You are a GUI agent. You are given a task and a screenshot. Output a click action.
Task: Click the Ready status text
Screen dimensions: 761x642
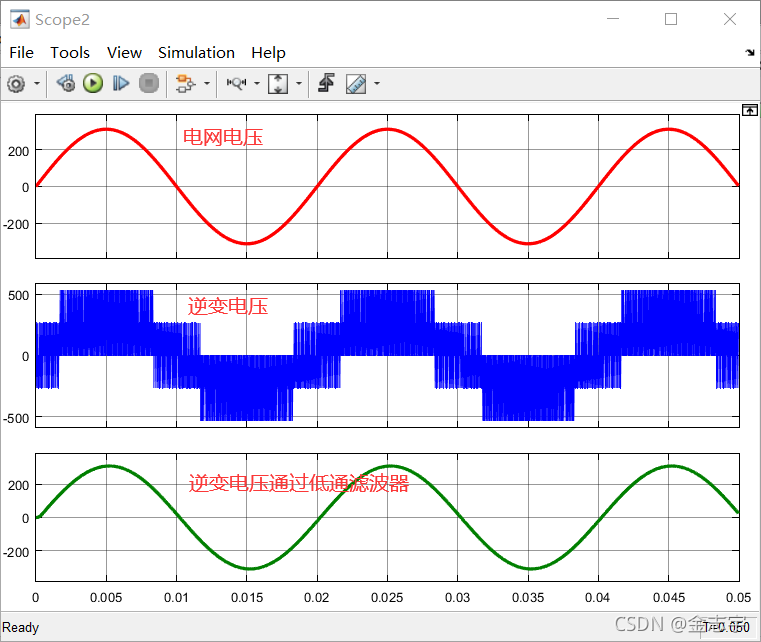coord(20,627)
